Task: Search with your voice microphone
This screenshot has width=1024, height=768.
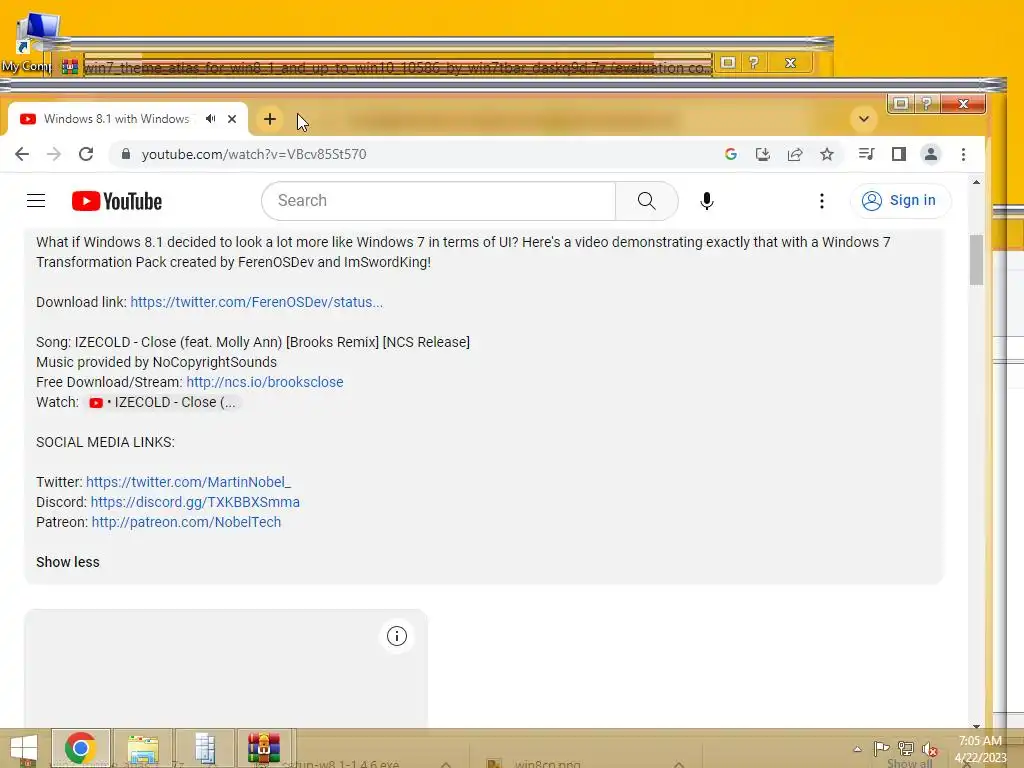Action: [707, 200]
